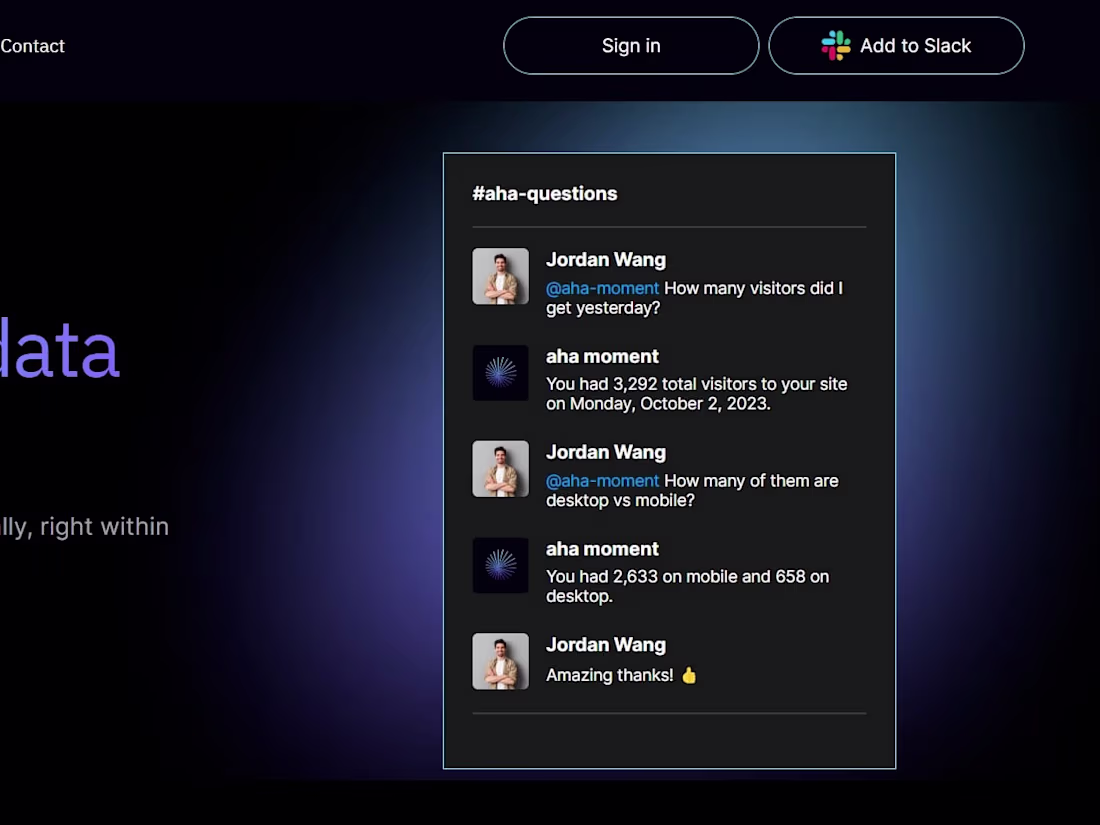This screenshot has width=1100, height=825.
Task: Click the #aha-questions channel title
Action: click(544, 194)
